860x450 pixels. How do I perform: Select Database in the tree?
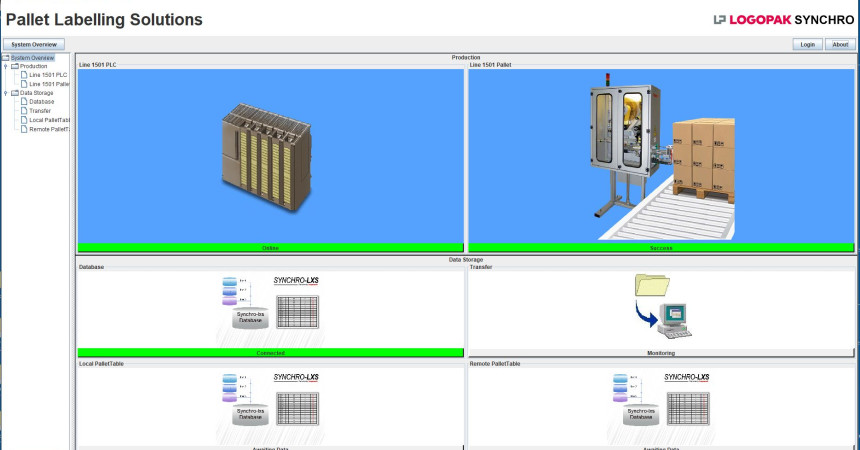coord(42,102)
